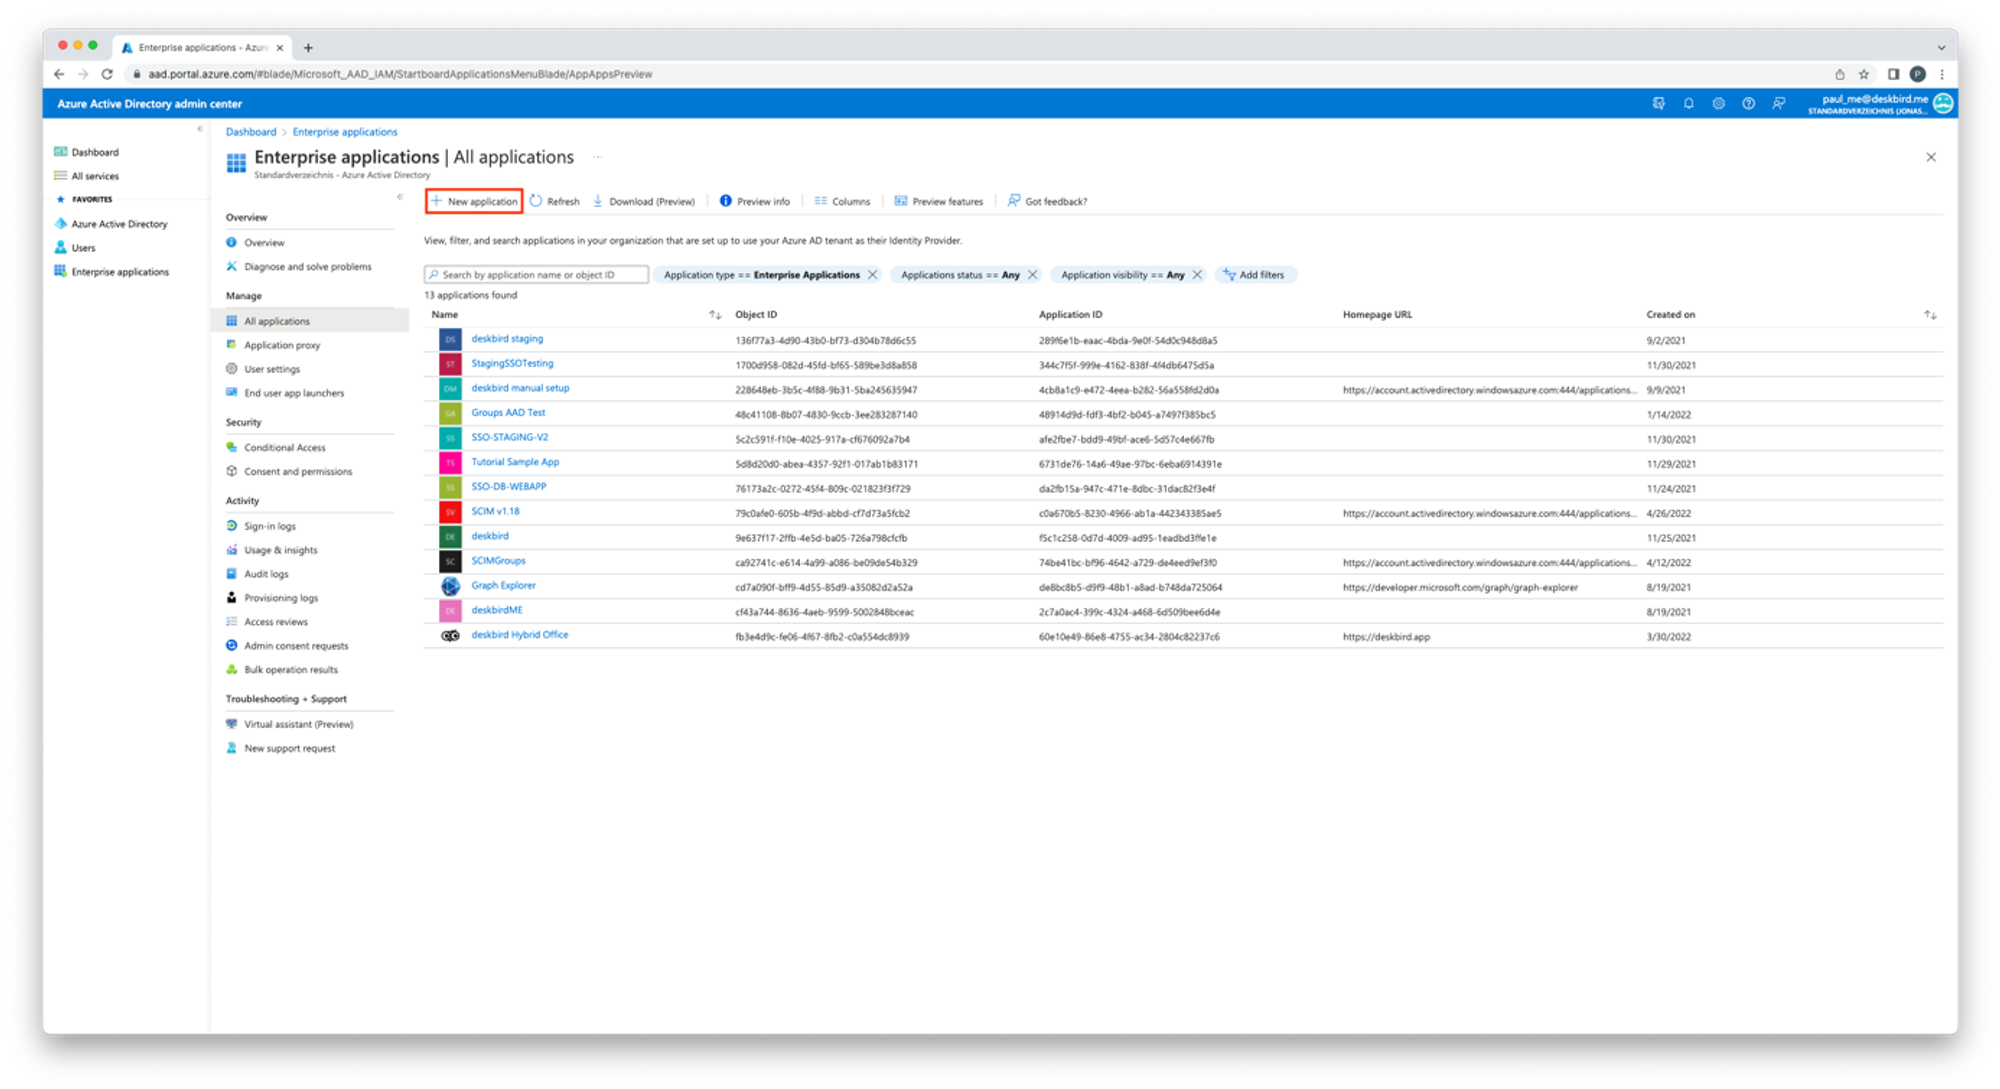
Task: Open the deskbird Hybrid Office link
Action: point(519,635)
